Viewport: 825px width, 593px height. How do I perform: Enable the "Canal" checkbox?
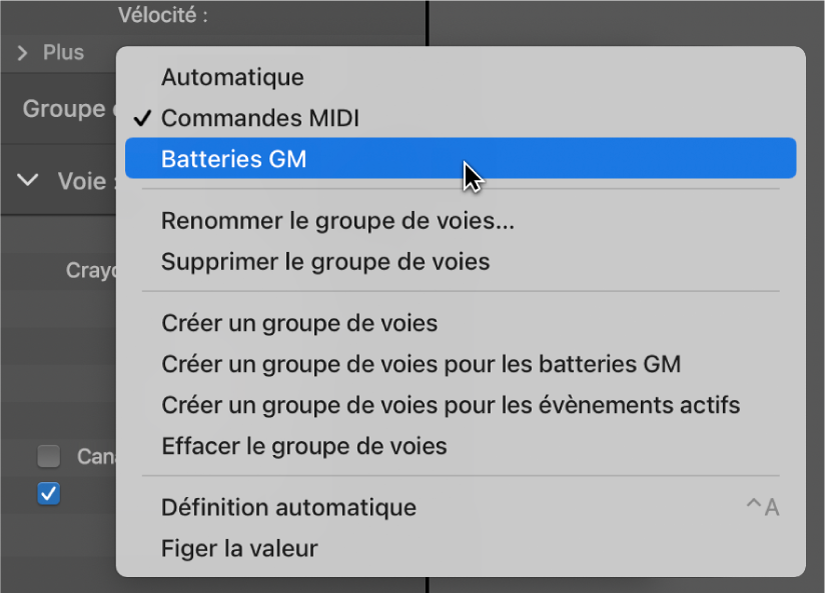(x=48, y=456)
